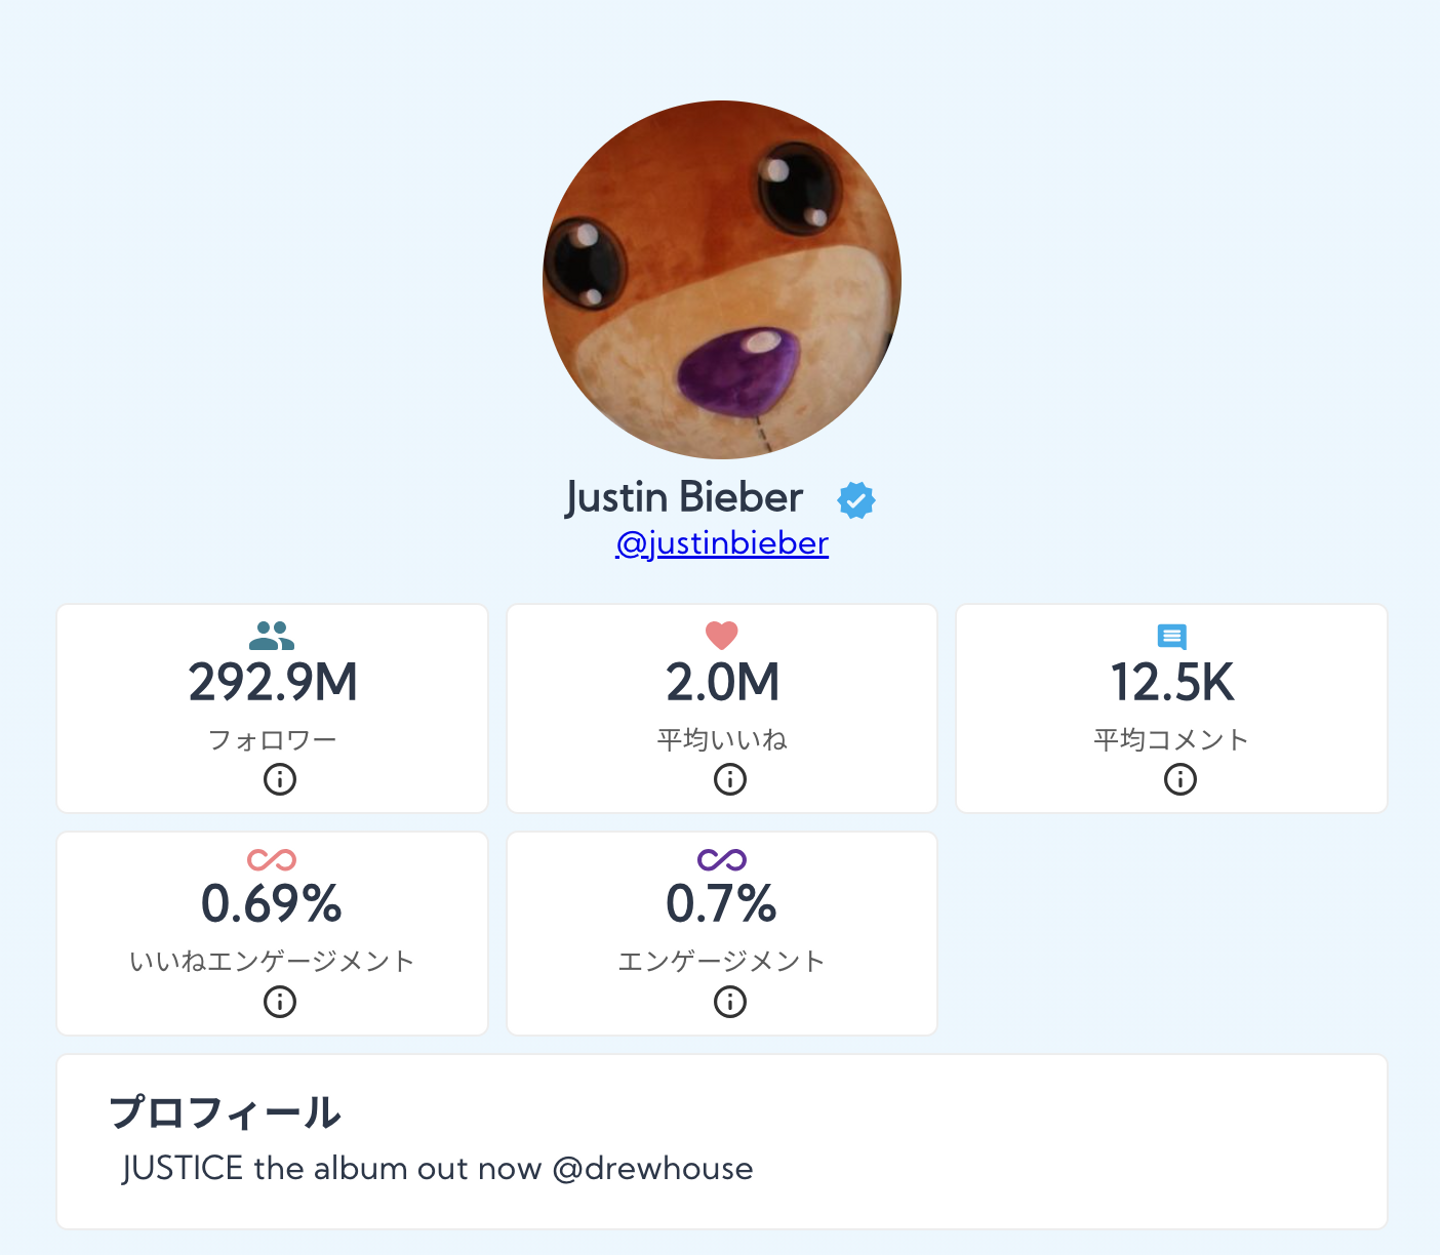Open the @justinbieber profile link

(721, 543)
